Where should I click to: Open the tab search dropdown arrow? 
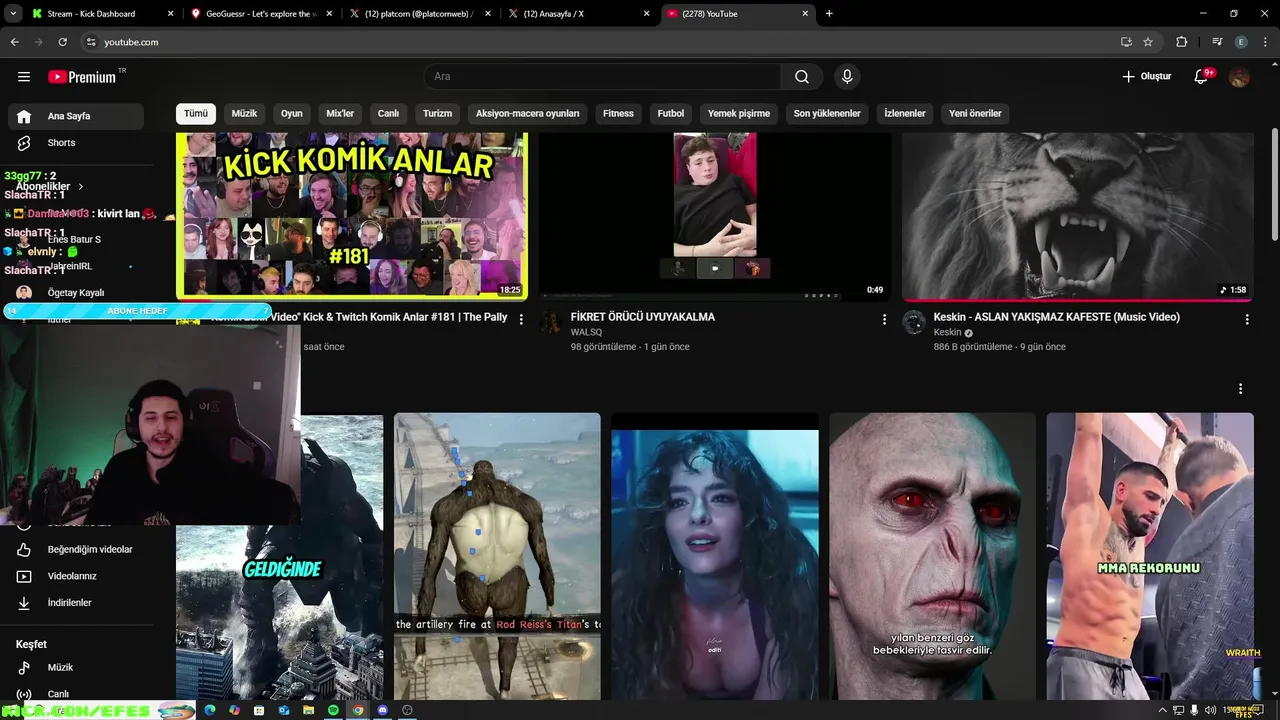pos(13,13)
